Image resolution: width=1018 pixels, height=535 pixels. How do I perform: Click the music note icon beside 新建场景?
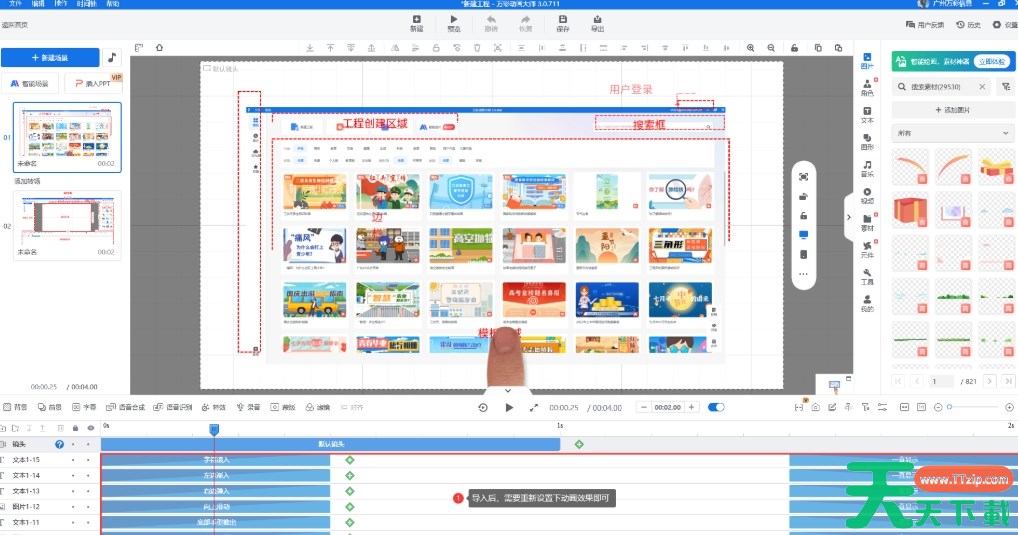point(112,58)
